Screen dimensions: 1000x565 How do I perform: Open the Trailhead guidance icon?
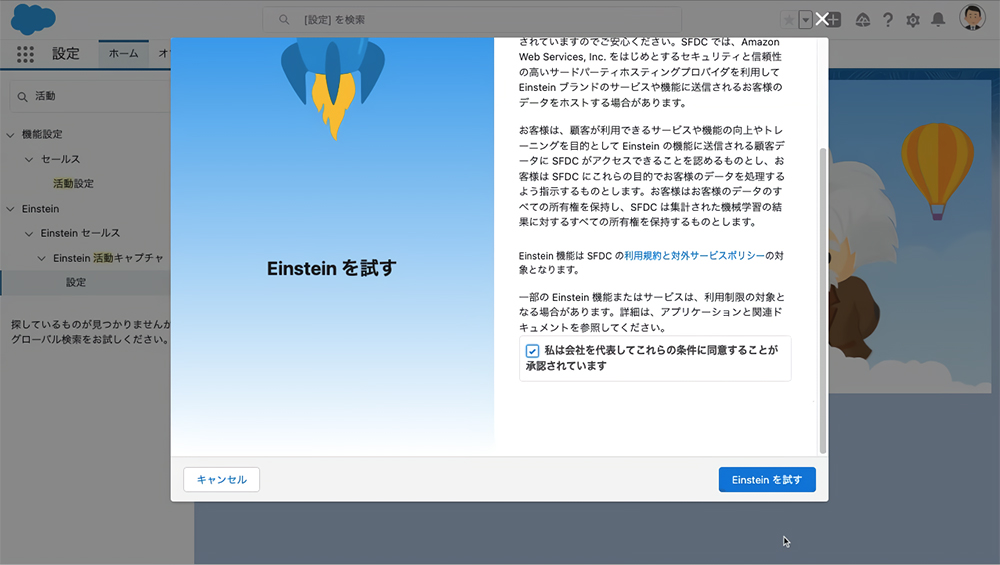tap(862, 20)
